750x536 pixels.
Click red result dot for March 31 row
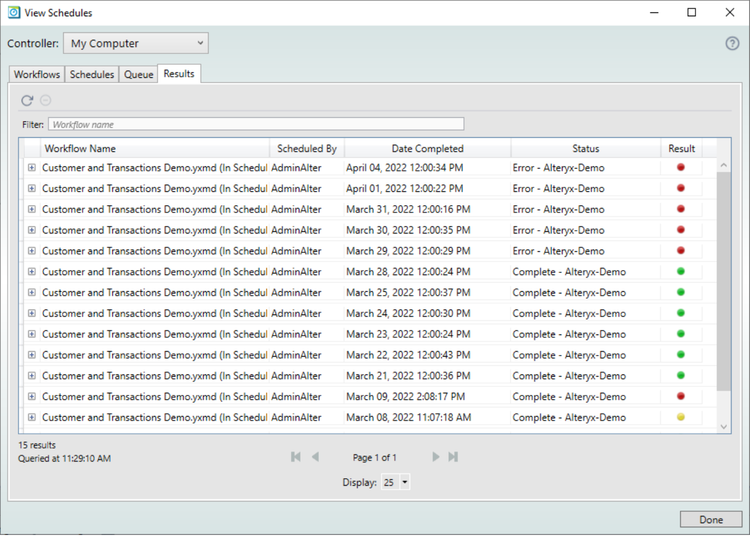click(x=681, y=209)
